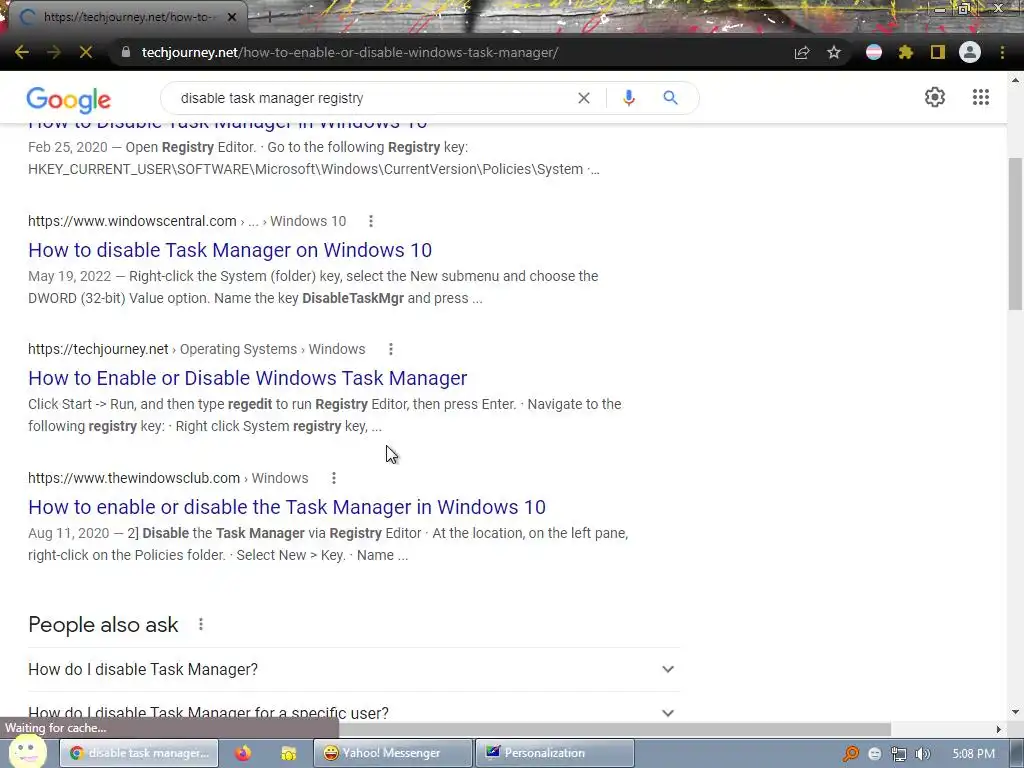Screen dimensions: 1024x768
Task: Expand 'How do I disable Task Manager?' question
Action: (x=354, y=669)
